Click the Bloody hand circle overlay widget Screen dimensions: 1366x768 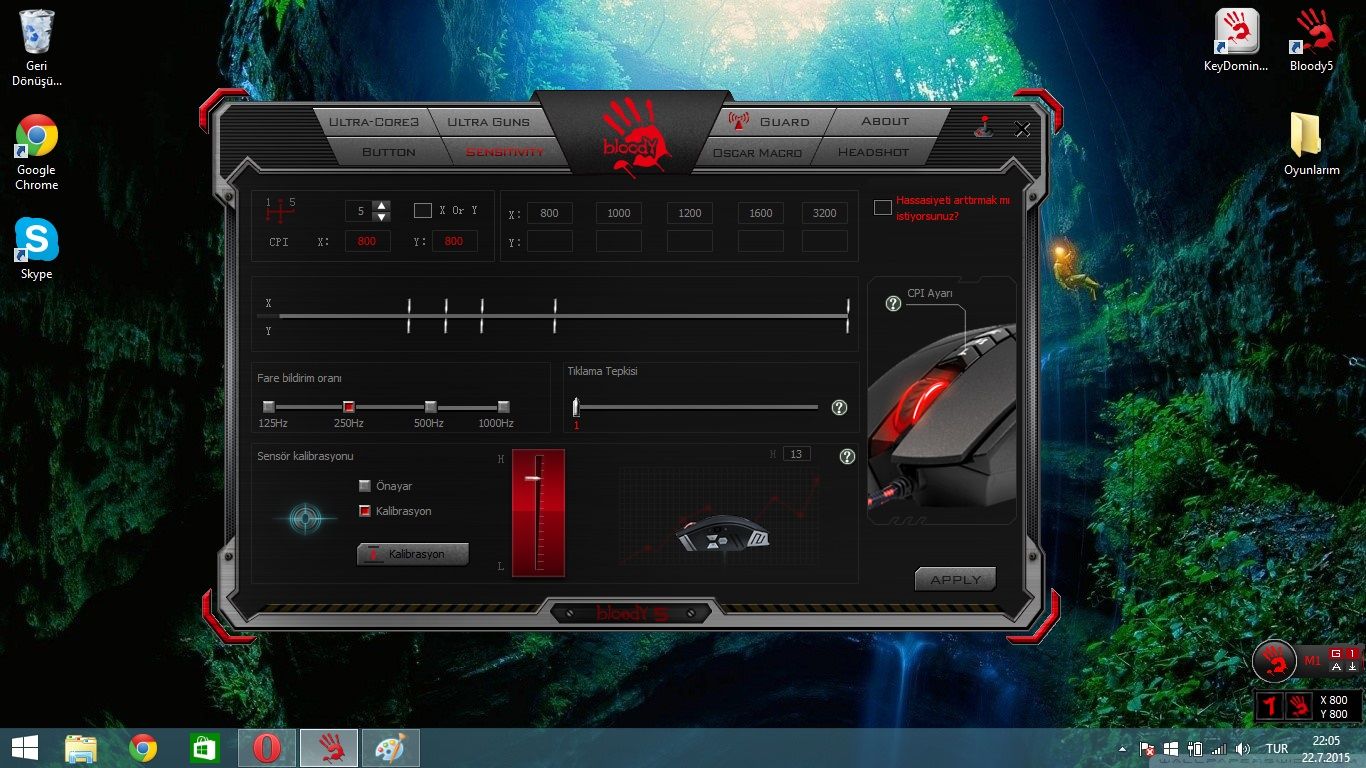pyautogui.click(x=1275, y=661)
